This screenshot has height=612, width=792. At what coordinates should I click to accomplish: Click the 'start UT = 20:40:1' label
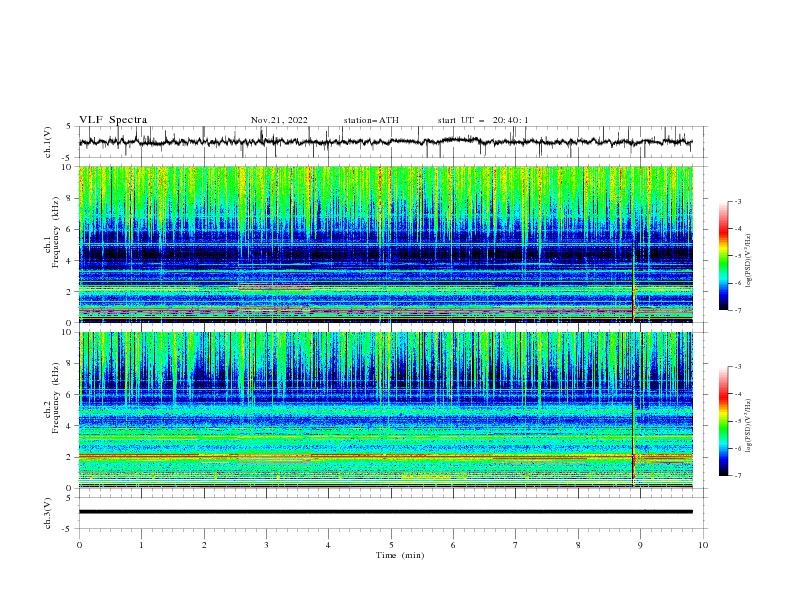pos(483,120)
